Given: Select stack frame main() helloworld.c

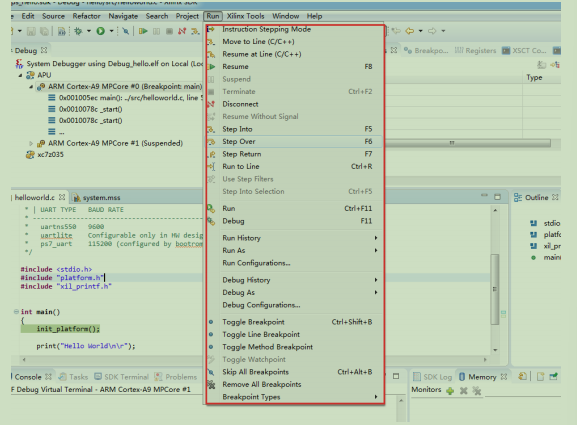Looking at the screenshot, I should [125, 98].
